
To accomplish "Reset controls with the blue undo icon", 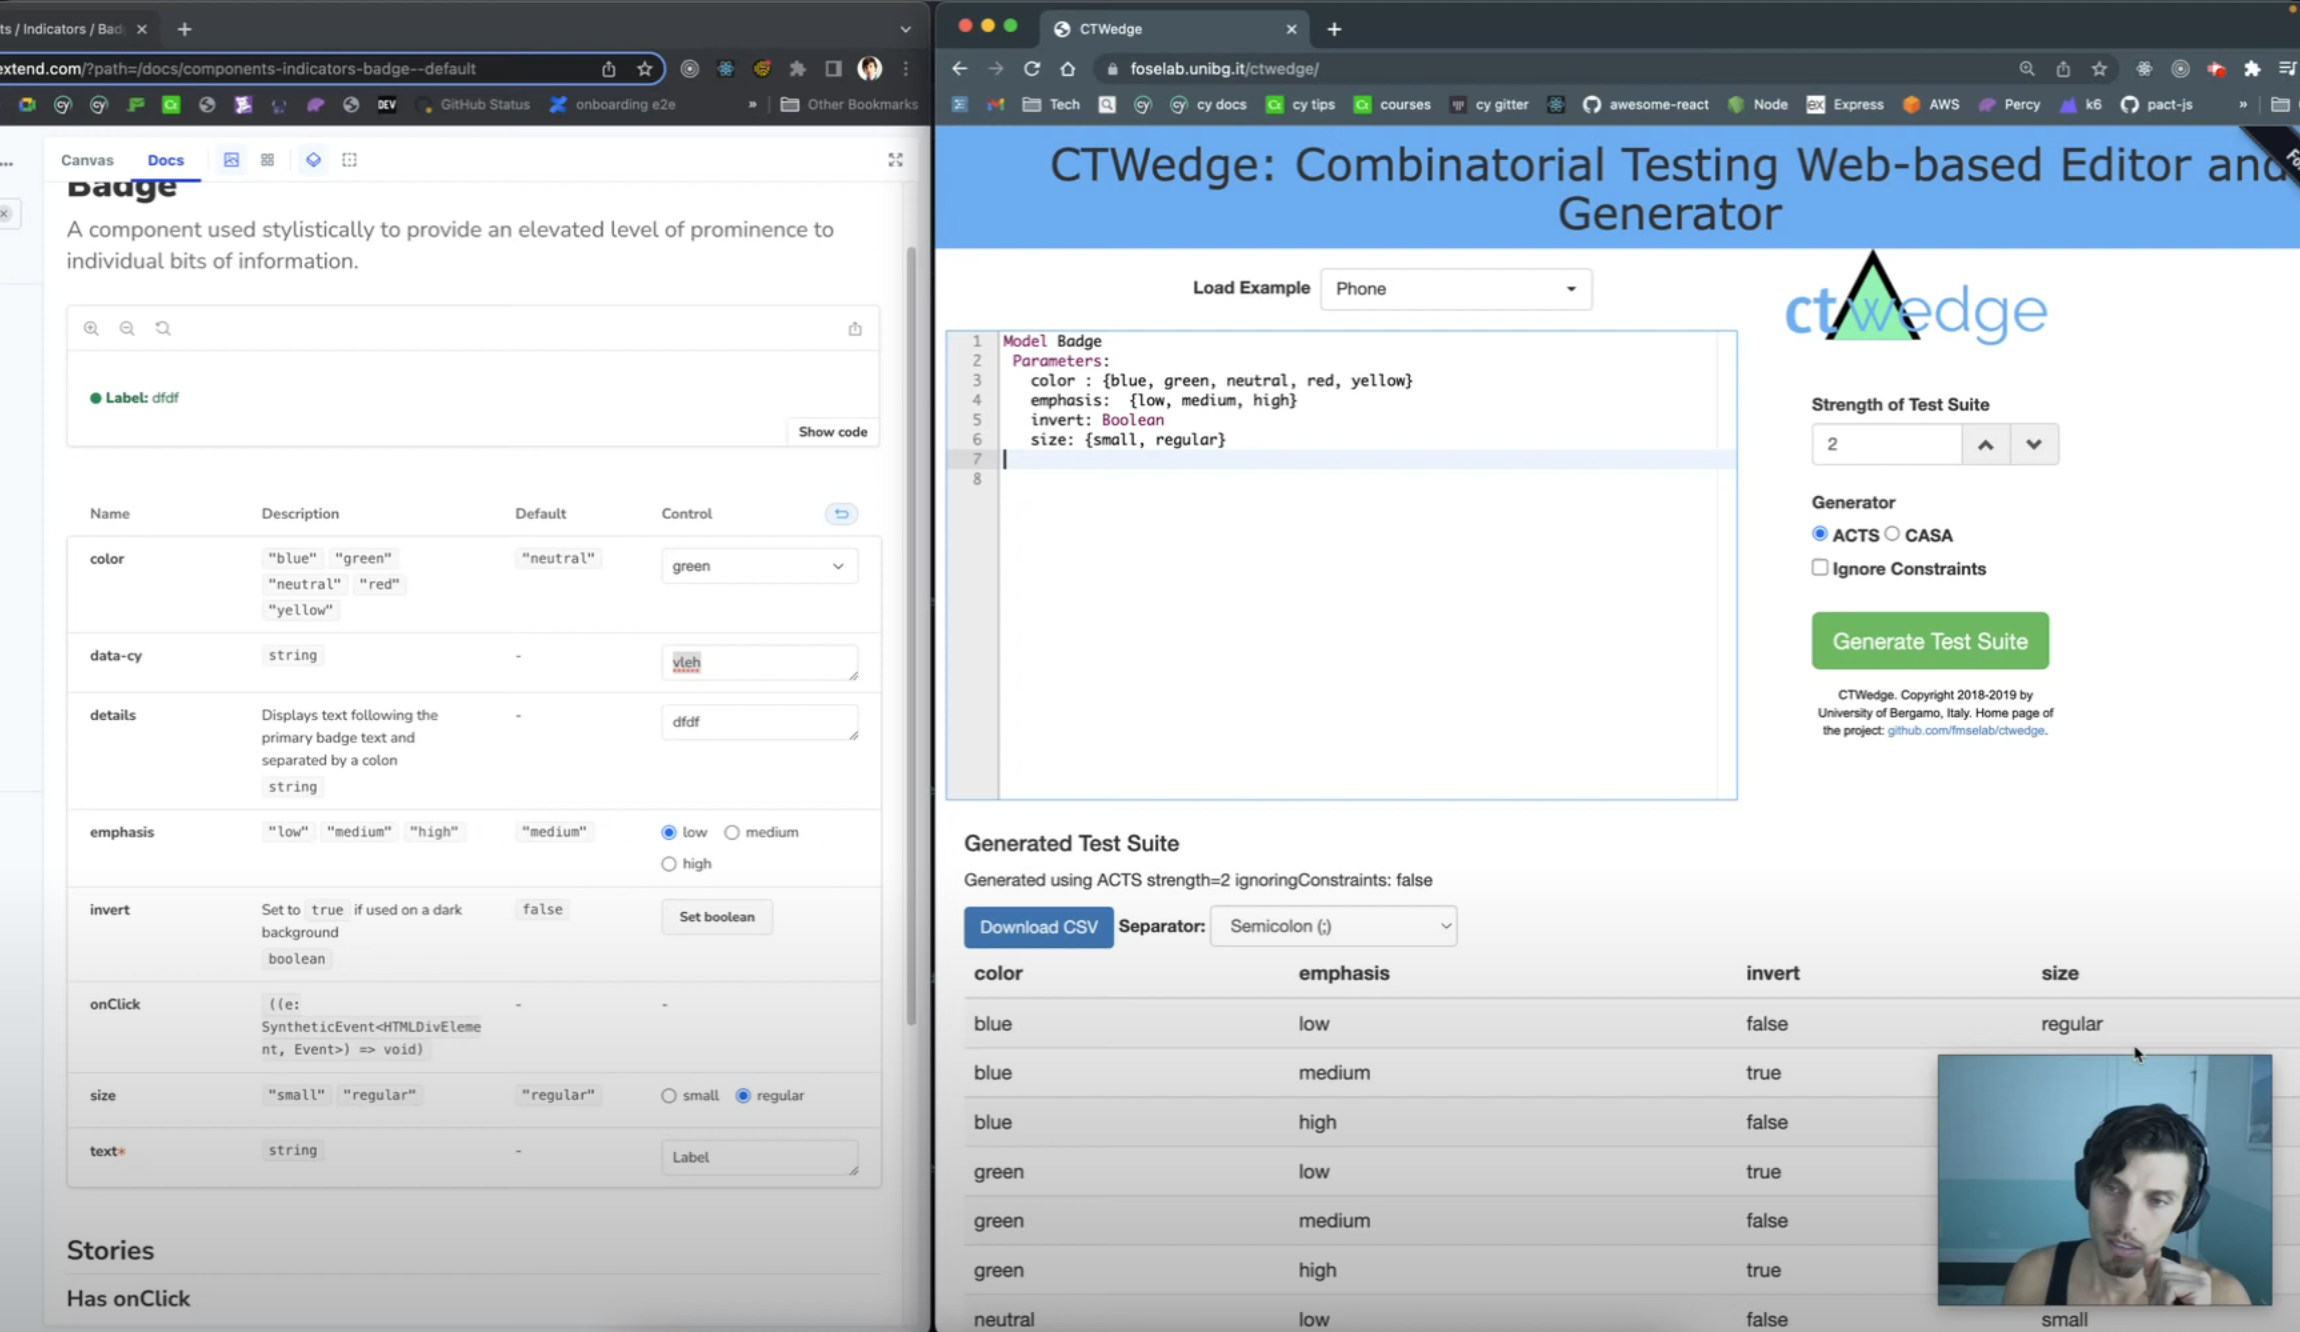I will [841, 514].
